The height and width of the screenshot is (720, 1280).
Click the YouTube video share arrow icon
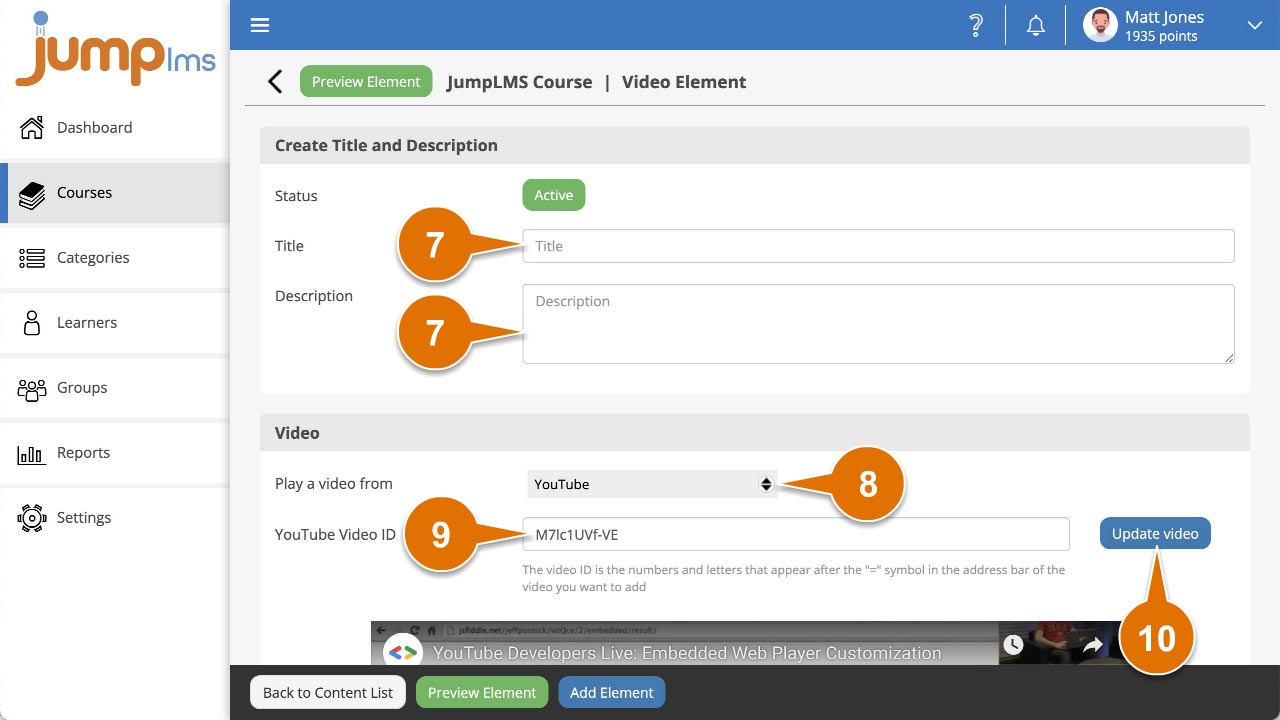coord(1092,645)
